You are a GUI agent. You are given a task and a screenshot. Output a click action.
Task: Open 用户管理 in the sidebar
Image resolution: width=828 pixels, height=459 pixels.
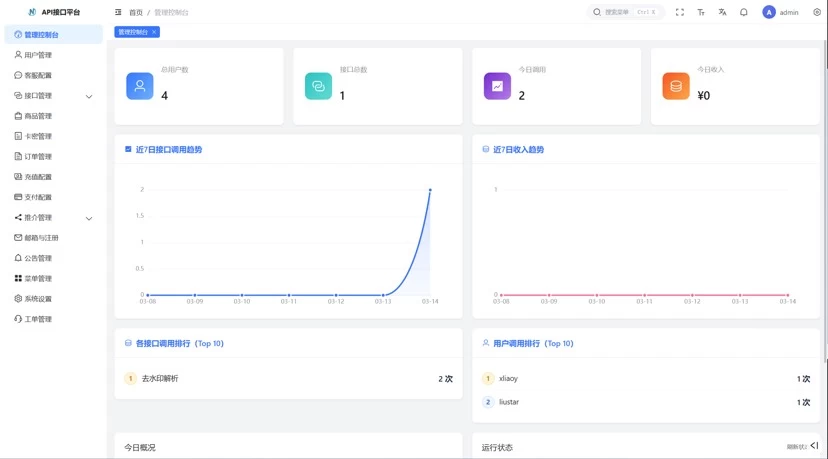click(x=38, y=55)
